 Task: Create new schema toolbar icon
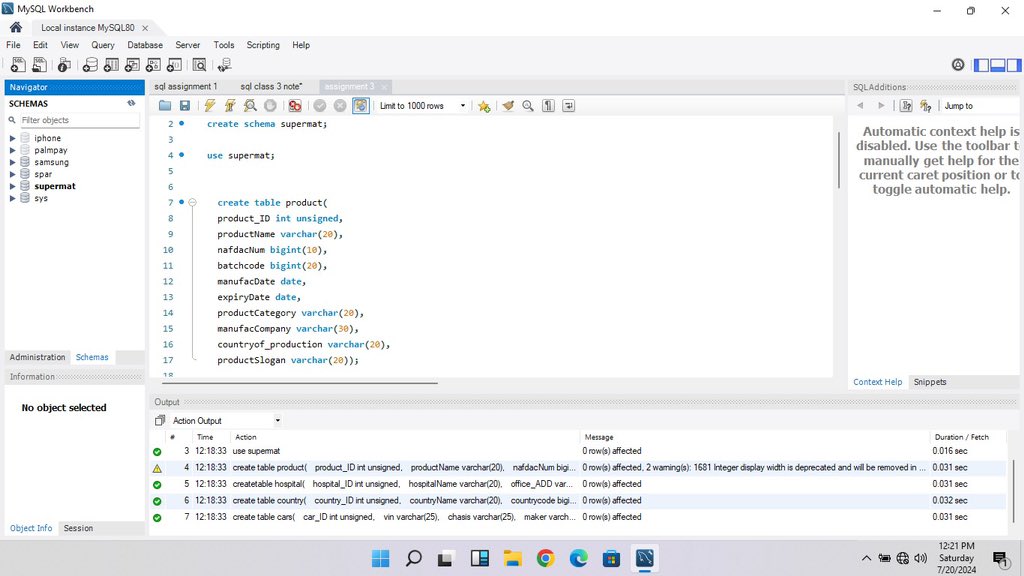coord(90,65)
